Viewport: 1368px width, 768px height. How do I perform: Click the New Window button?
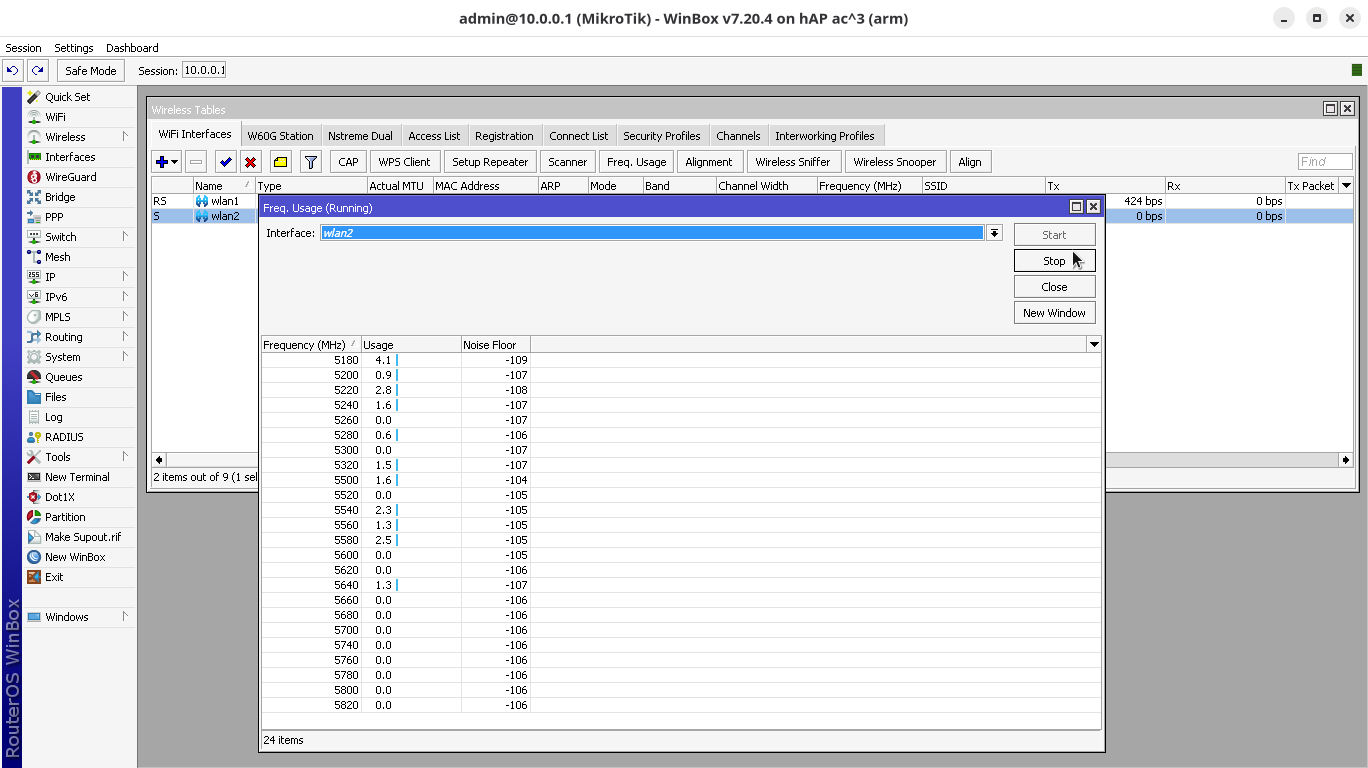(1054, 313)
